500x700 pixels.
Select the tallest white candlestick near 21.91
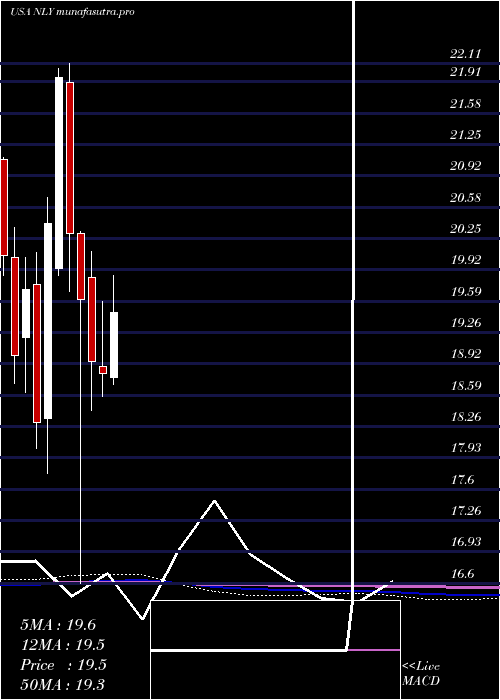coord(59,173)
